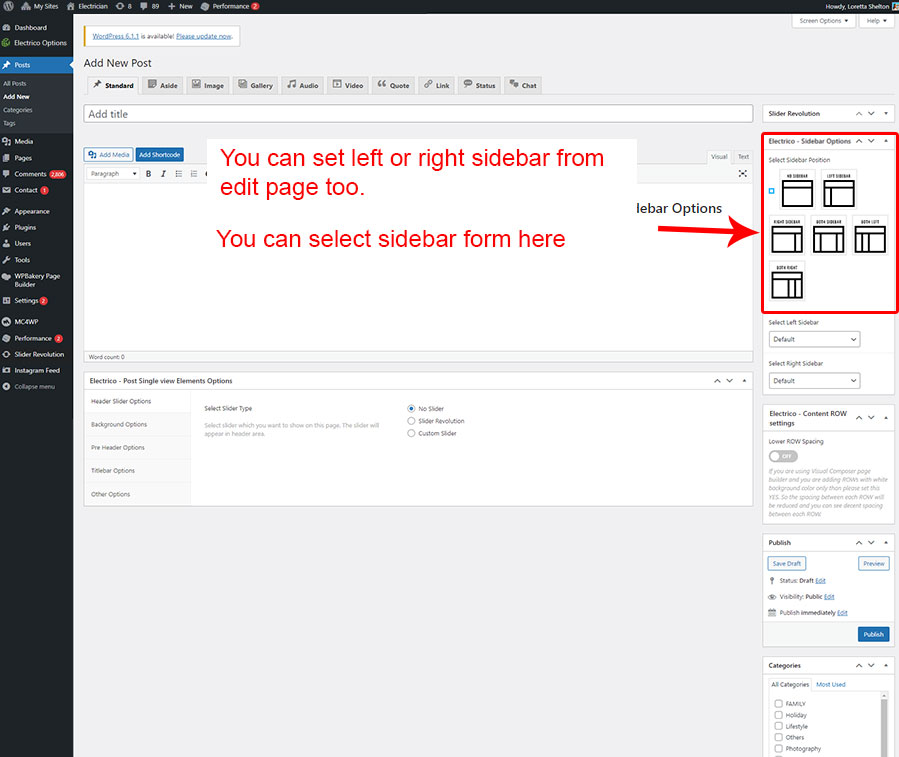This screenshot has height=757, width=899.
Task: Check the FAMILY category checkbox
Action: click(x=779, y=704)
